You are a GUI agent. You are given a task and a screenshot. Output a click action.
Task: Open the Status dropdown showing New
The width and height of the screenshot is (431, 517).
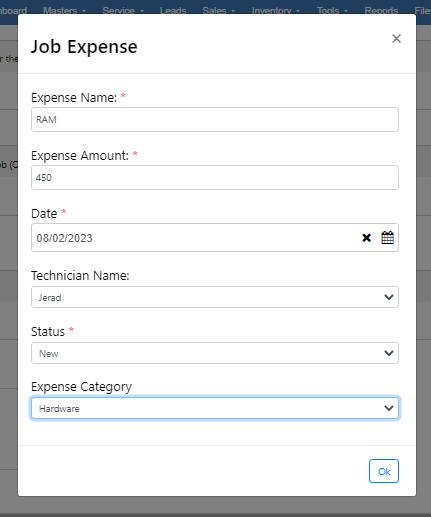pos(215,353)
